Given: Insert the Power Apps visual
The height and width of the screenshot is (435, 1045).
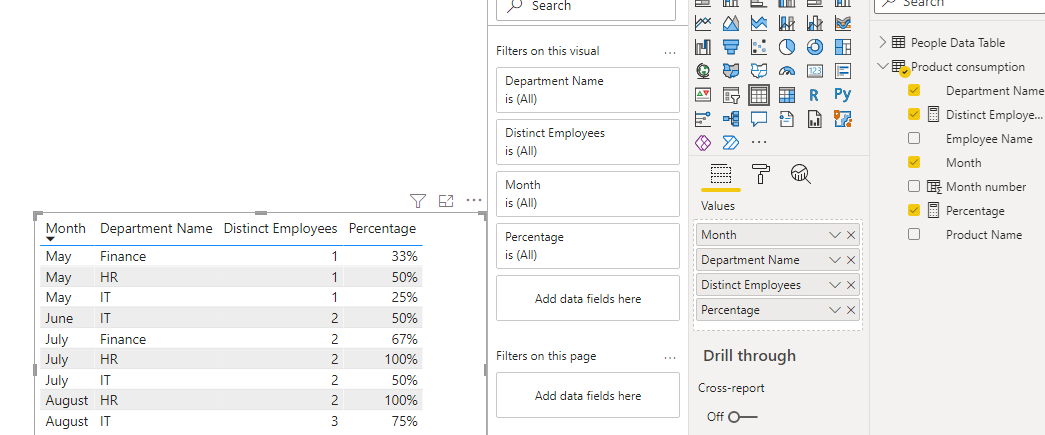Looking at the screenshot, I should coord(703,143).
